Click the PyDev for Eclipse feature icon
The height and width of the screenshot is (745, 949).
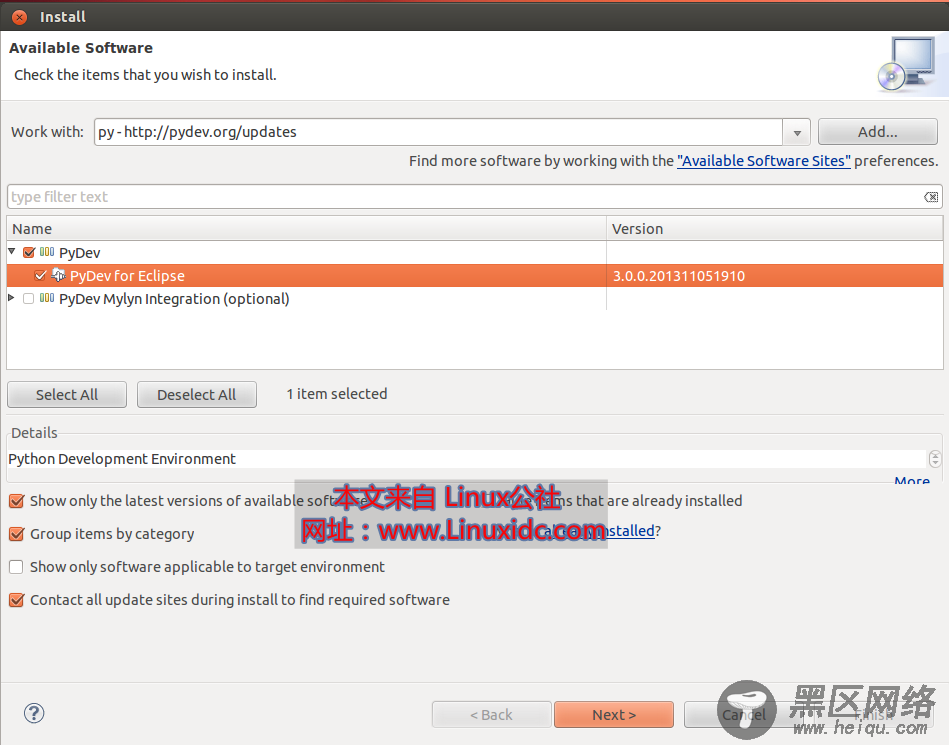(x=58, y=275)
